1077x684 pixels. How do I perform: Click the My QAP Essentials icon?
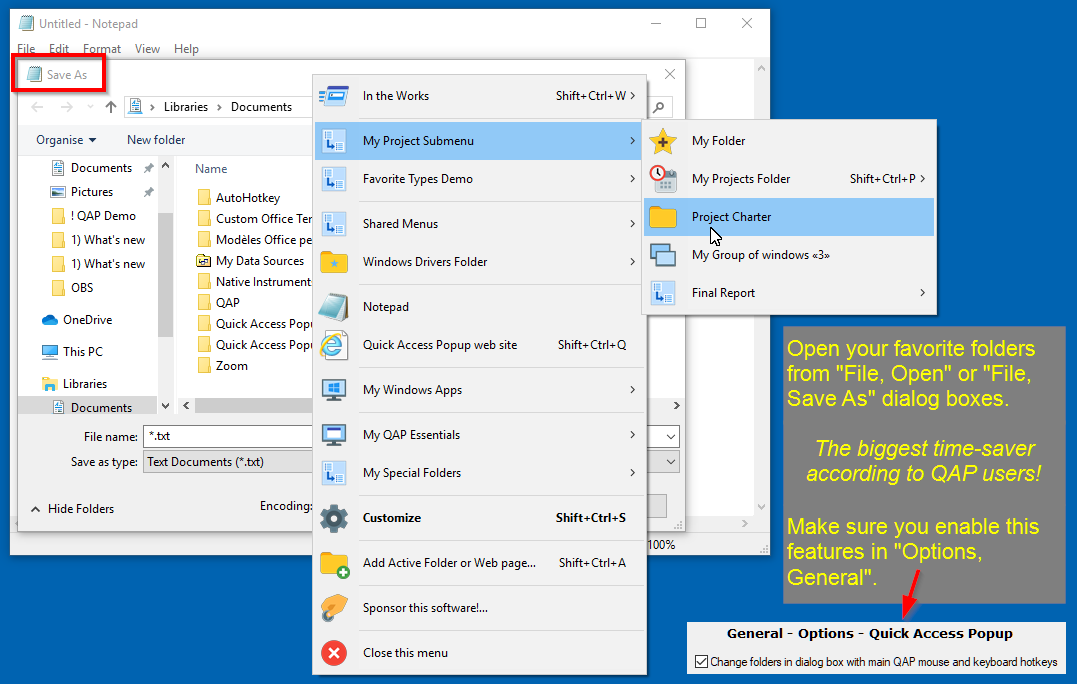(x=334, y=435)
